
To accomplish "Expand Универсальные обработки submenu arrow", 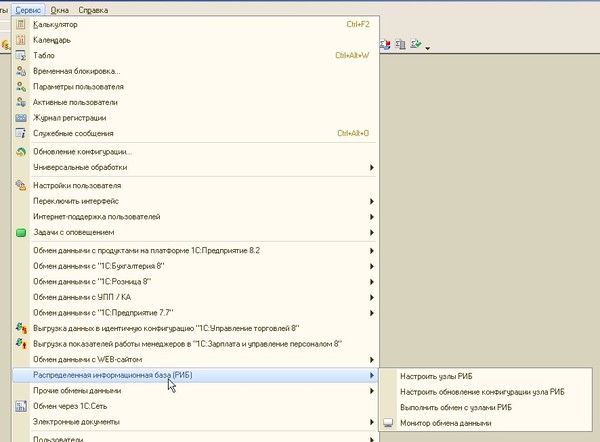I will 372,167.
